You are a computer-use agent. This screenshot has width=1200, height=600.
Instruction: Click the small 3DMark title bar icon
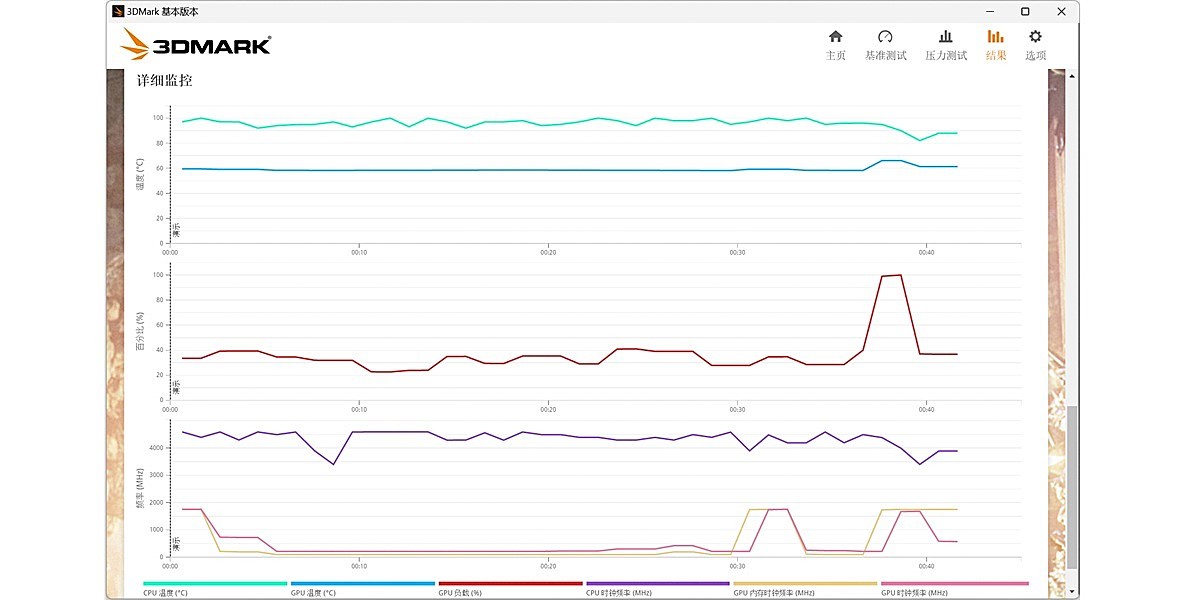coord(119,11)
